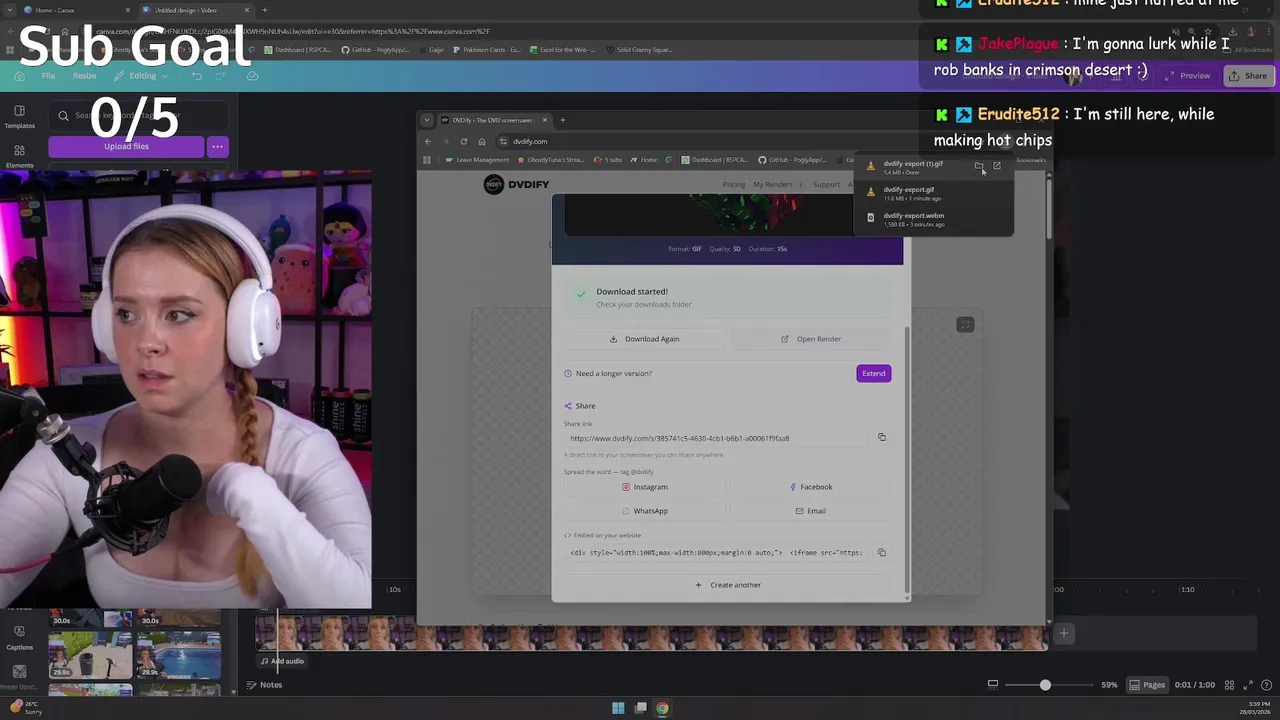Click the Chrome icon on the taskbar
1280x720 pixels.
coord(662,708)
